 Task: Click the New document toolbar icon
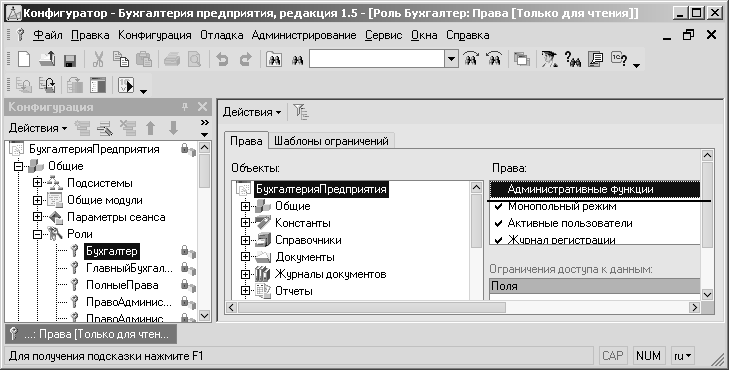24,59
